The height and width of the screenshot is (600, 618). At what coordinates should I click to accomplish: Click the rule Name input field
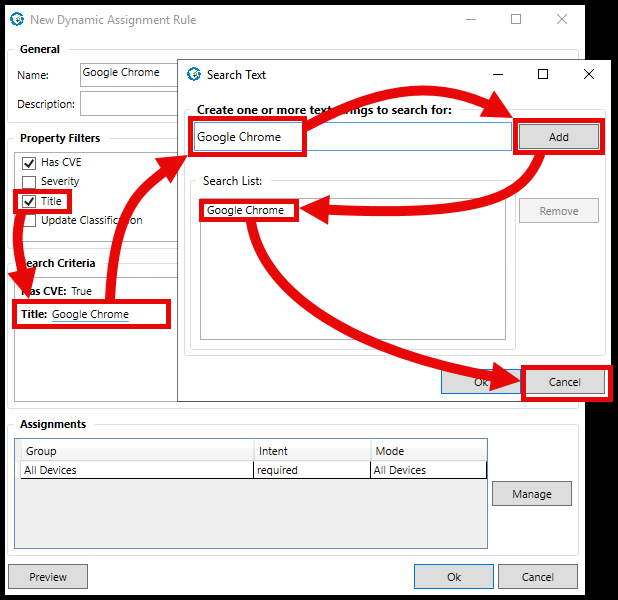pos(129,74)
